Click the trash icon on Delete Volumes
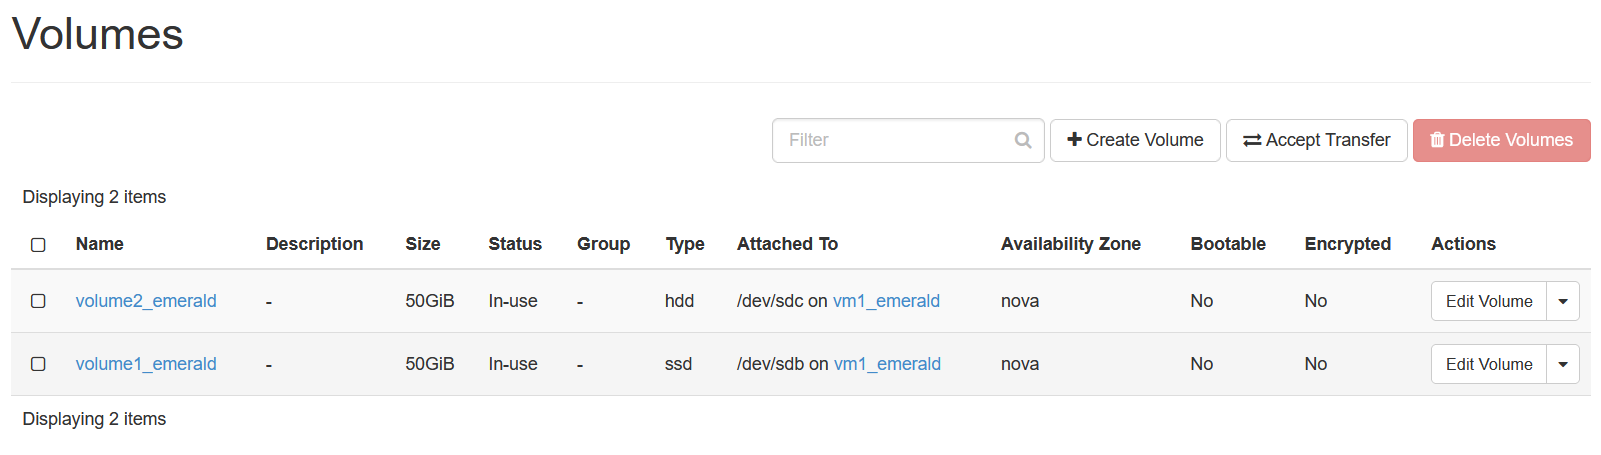Viewport: 1601px width, 455px height. tap(1437, 140)
